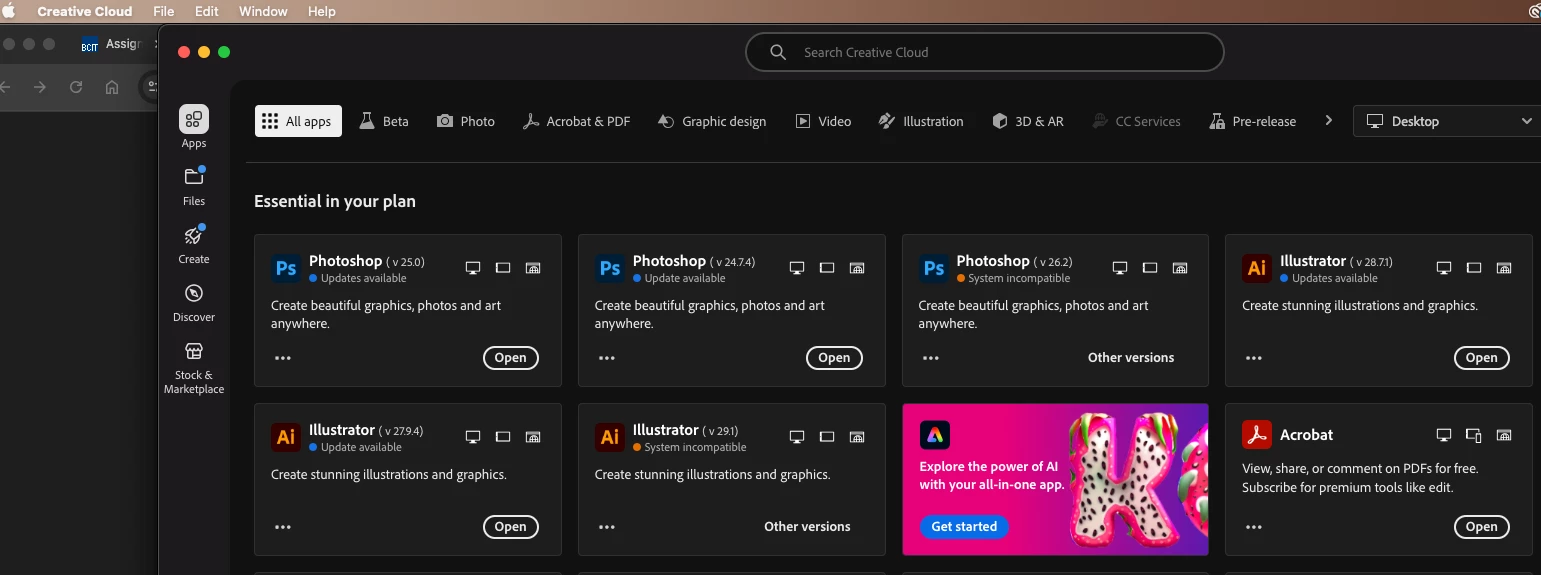This screenshot has height=575, width=1541.
Task: Click the home icon in the browser window
Action: point(112,87)
